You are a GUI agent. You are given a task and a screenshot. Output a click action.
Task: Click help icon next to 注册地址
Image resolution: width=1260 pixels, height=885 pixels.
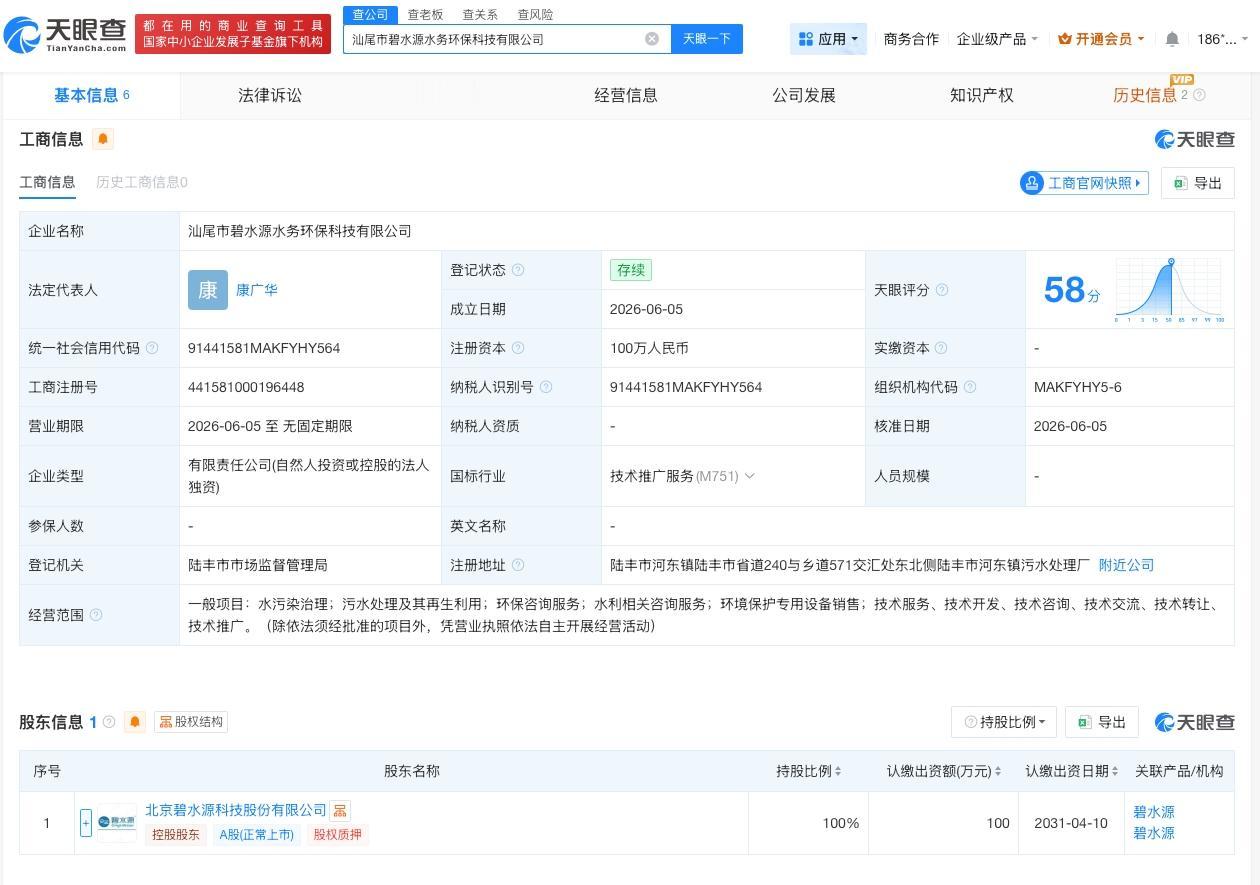[518, 565]
